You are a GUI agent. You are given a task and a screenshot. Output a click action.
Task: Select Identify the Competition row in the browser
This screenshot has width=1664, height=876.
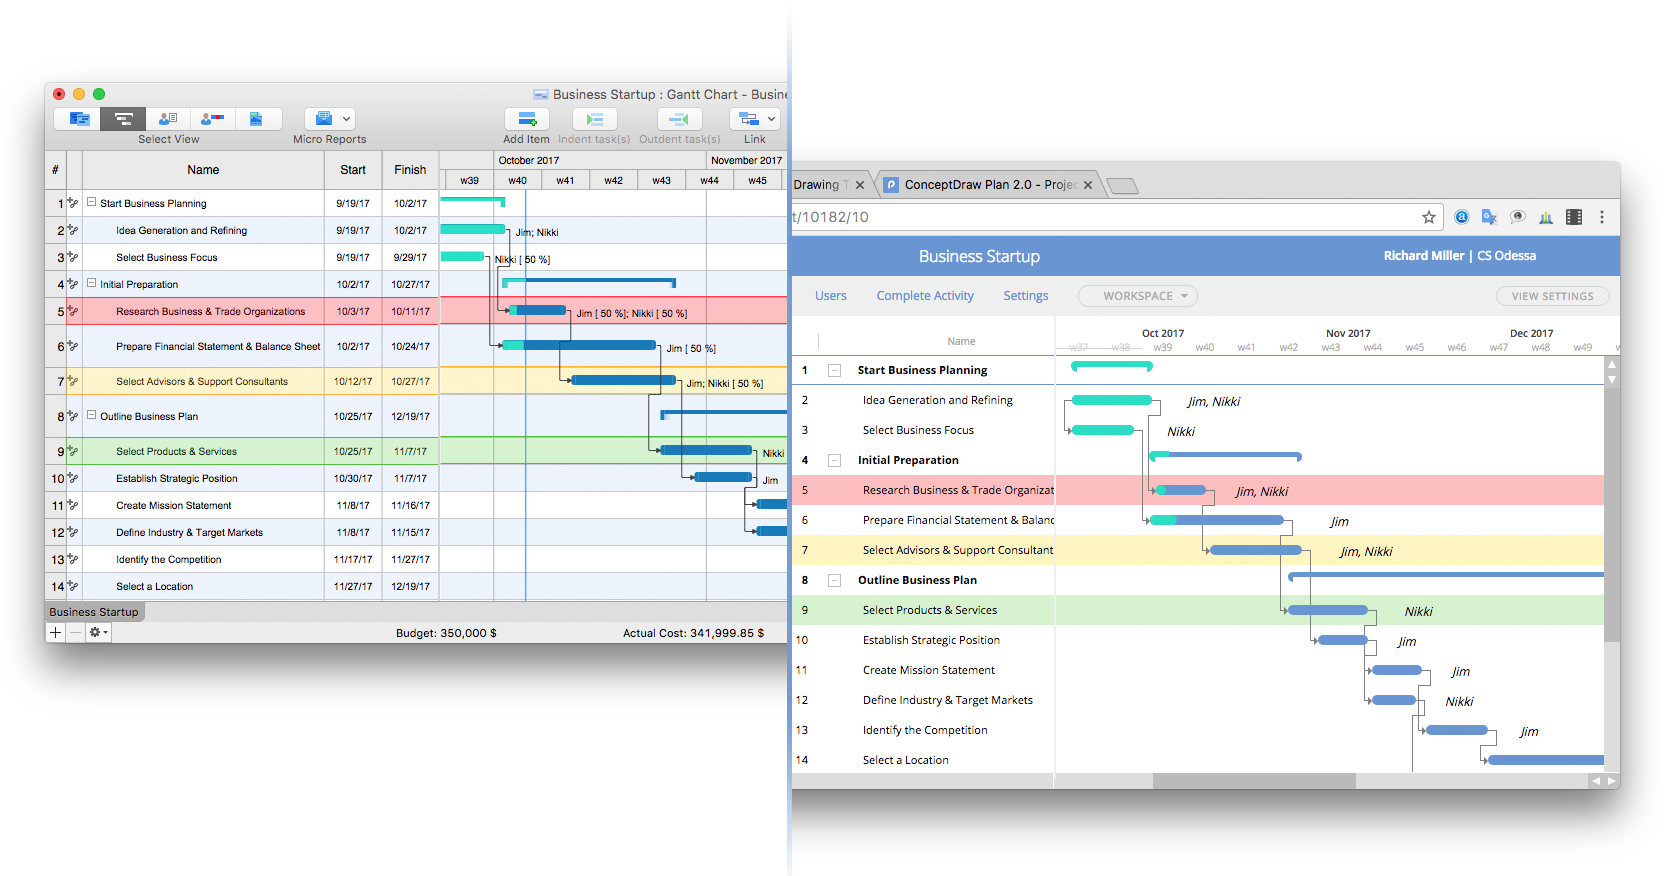tap(1198, 730)
